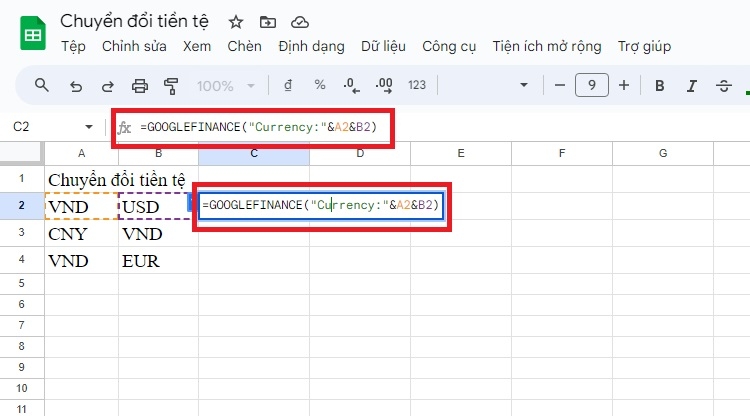
Task: Click into the formula bar text
Action: (x=258, y=127)
